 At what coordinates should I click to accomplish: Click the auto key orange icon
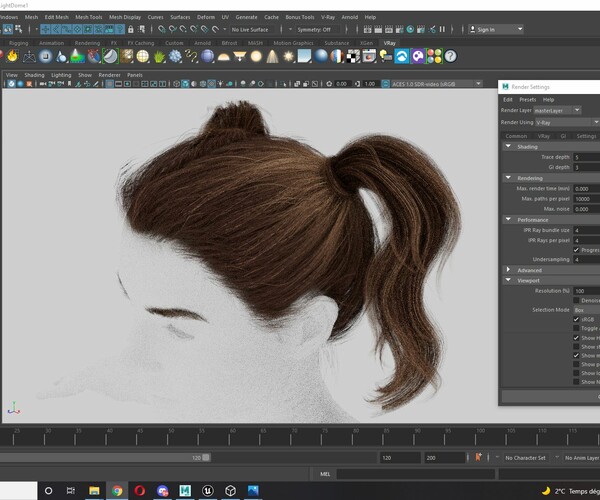(478, 457)
